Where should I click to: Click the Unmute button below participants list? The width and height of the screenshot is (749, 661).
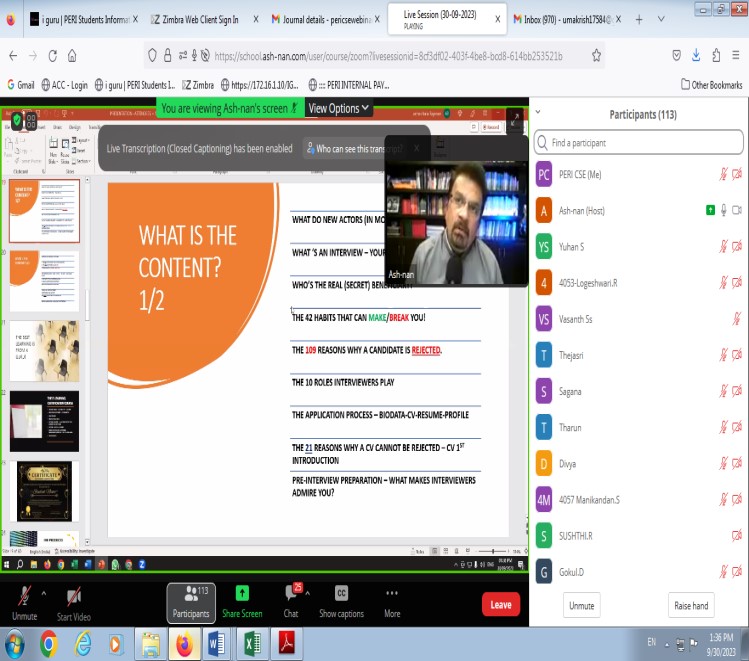581,605
